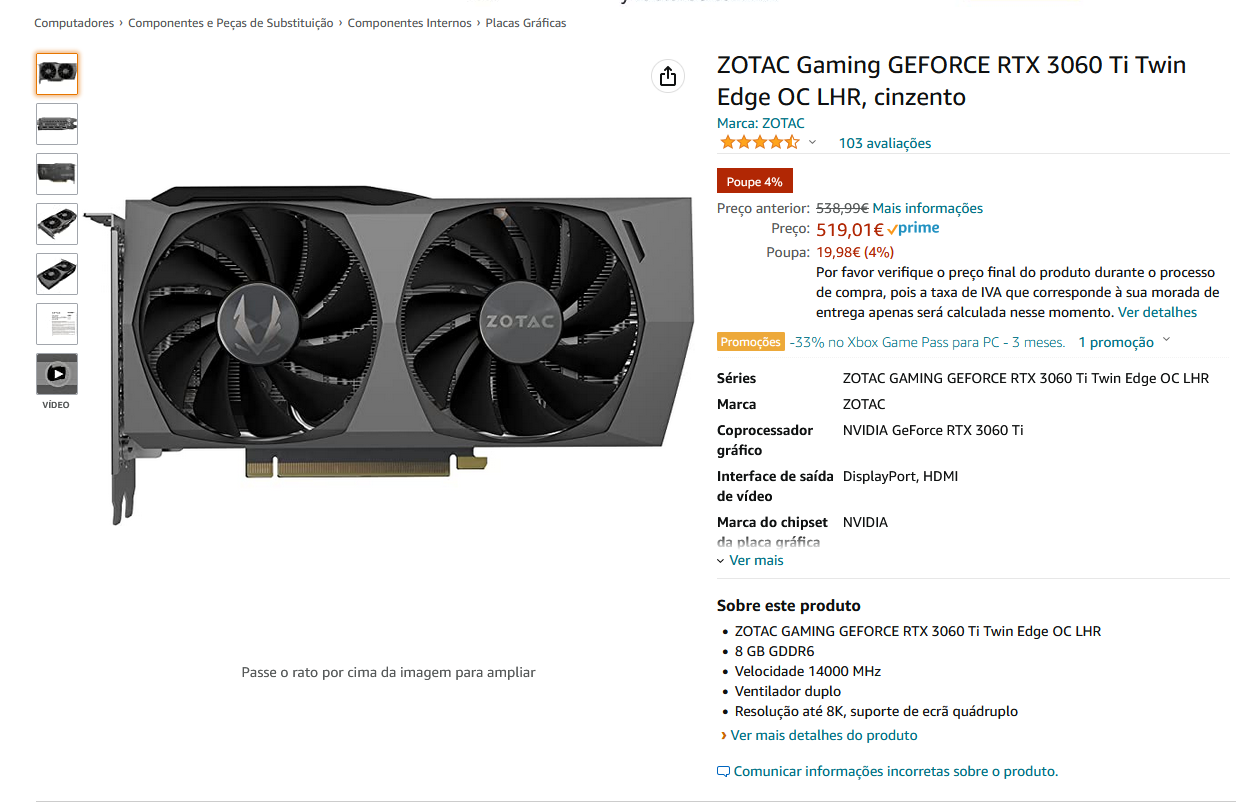Open 'Mais informações' about previous price
This screenshot has width=1237, height=805.
click(925, 208)
